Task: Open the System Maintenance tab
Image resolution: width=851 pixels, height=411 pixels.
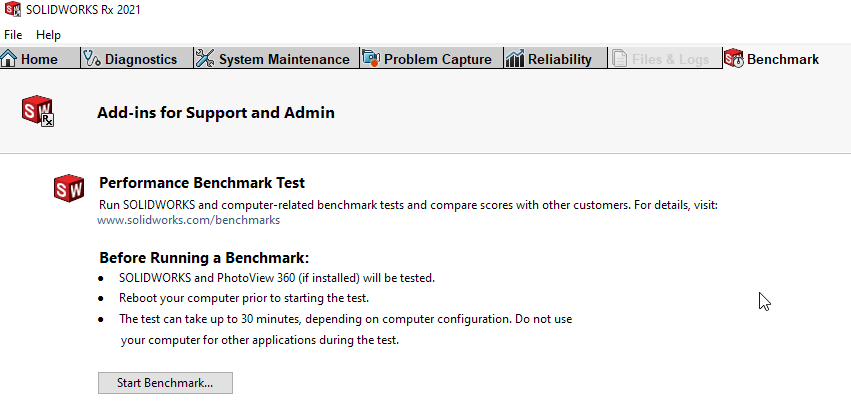Action: tap(277, 59)
